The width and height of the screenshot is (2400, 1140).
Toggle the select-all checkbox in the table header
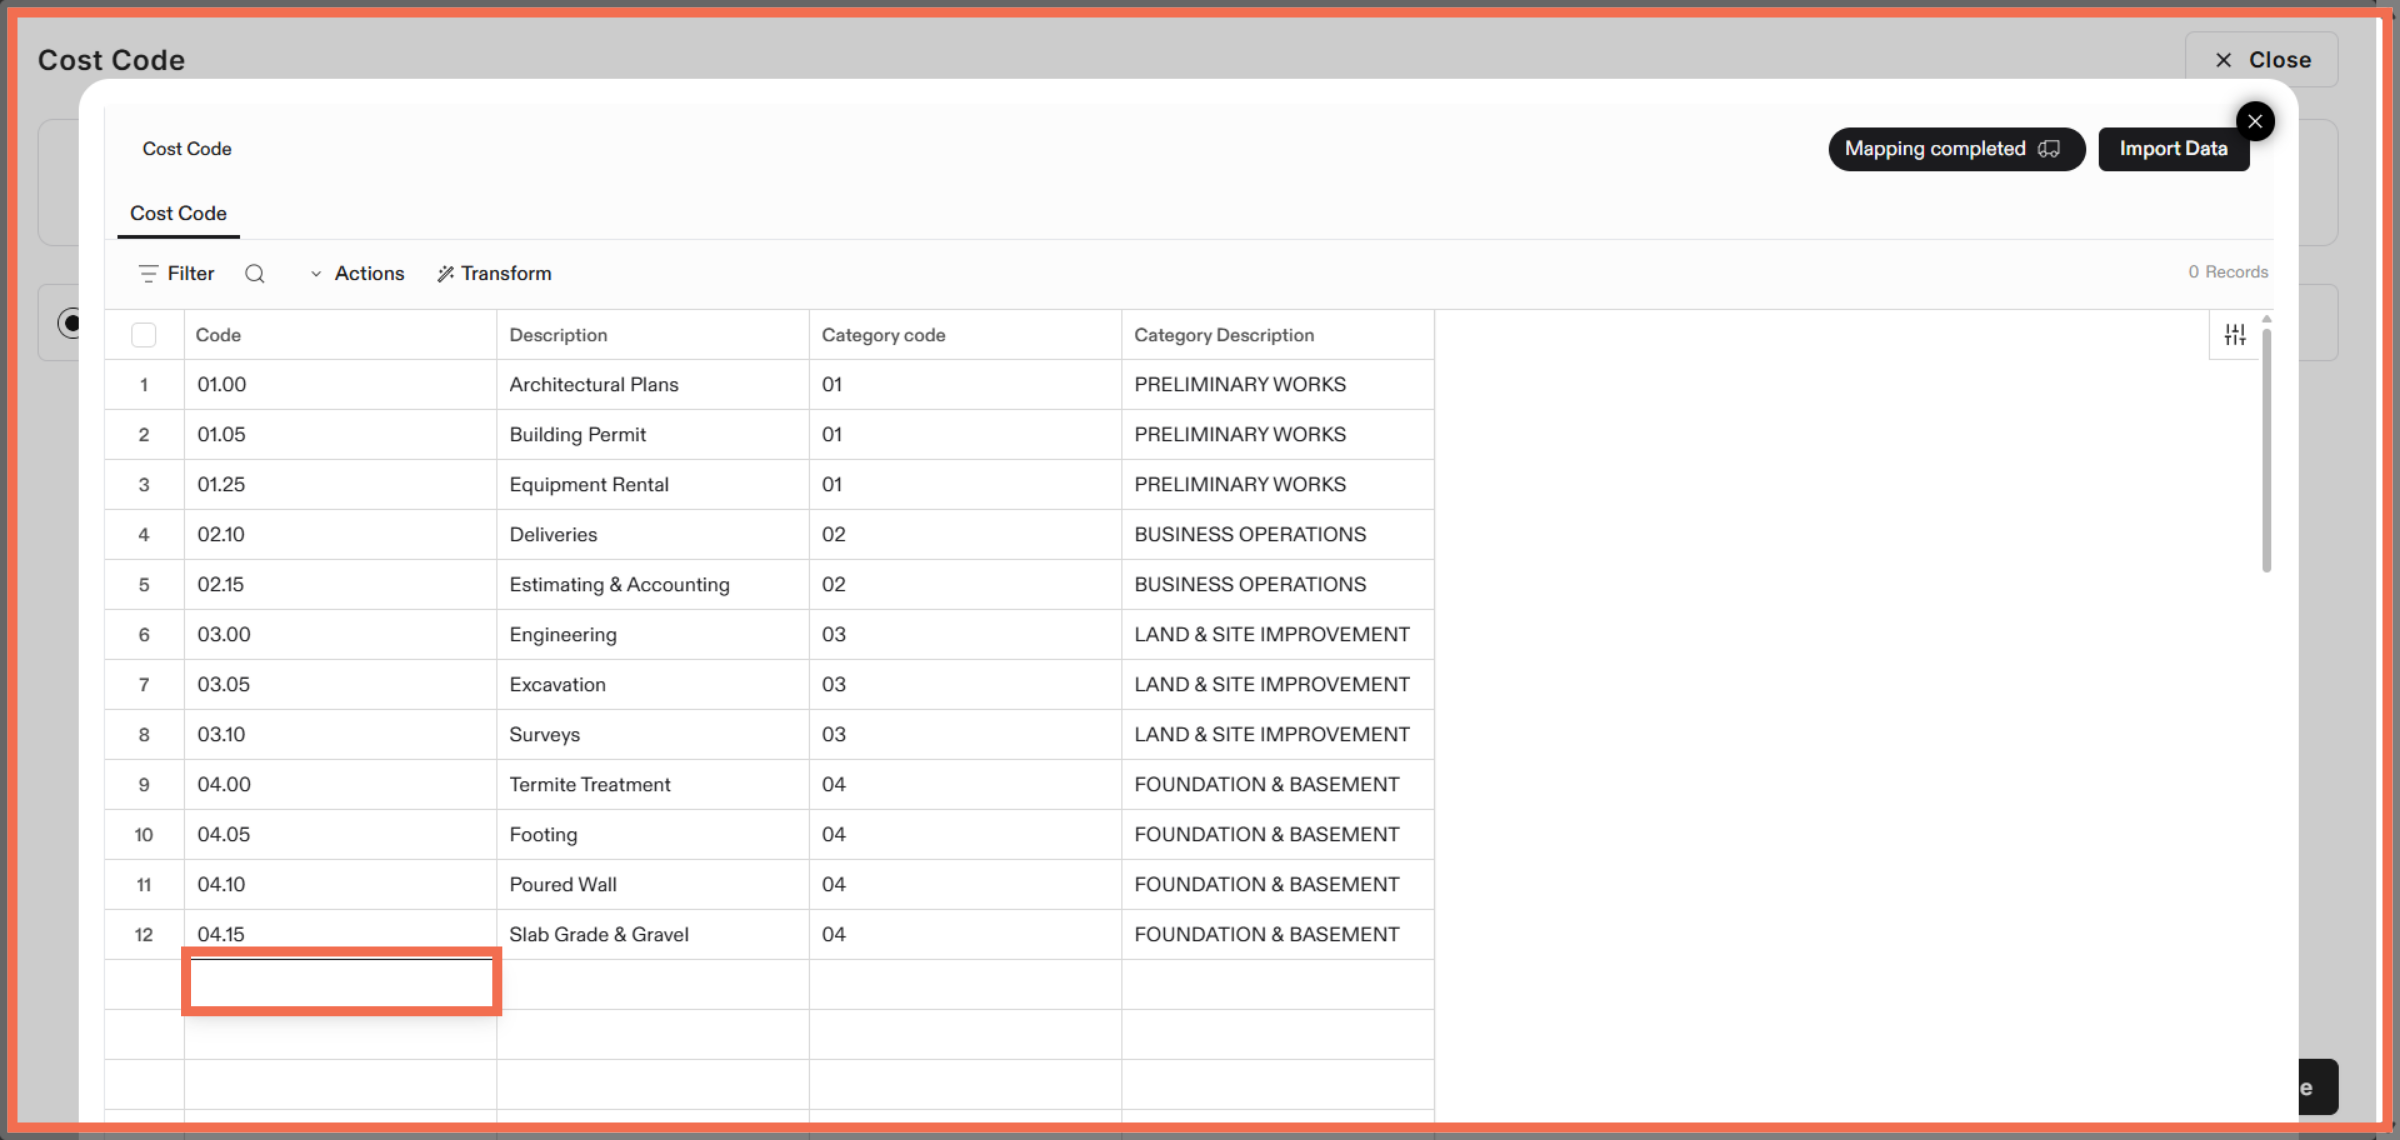[x=143, y=335]
